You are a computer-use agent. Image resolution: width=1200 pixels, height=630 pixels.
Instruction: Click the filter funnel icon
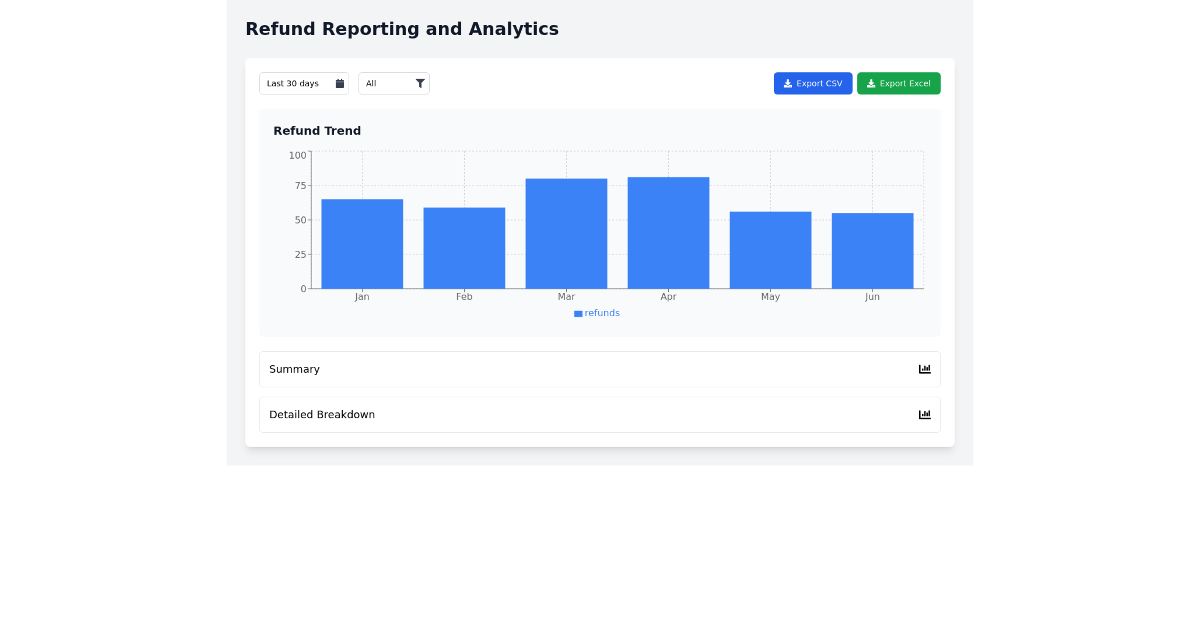point(420,83)
